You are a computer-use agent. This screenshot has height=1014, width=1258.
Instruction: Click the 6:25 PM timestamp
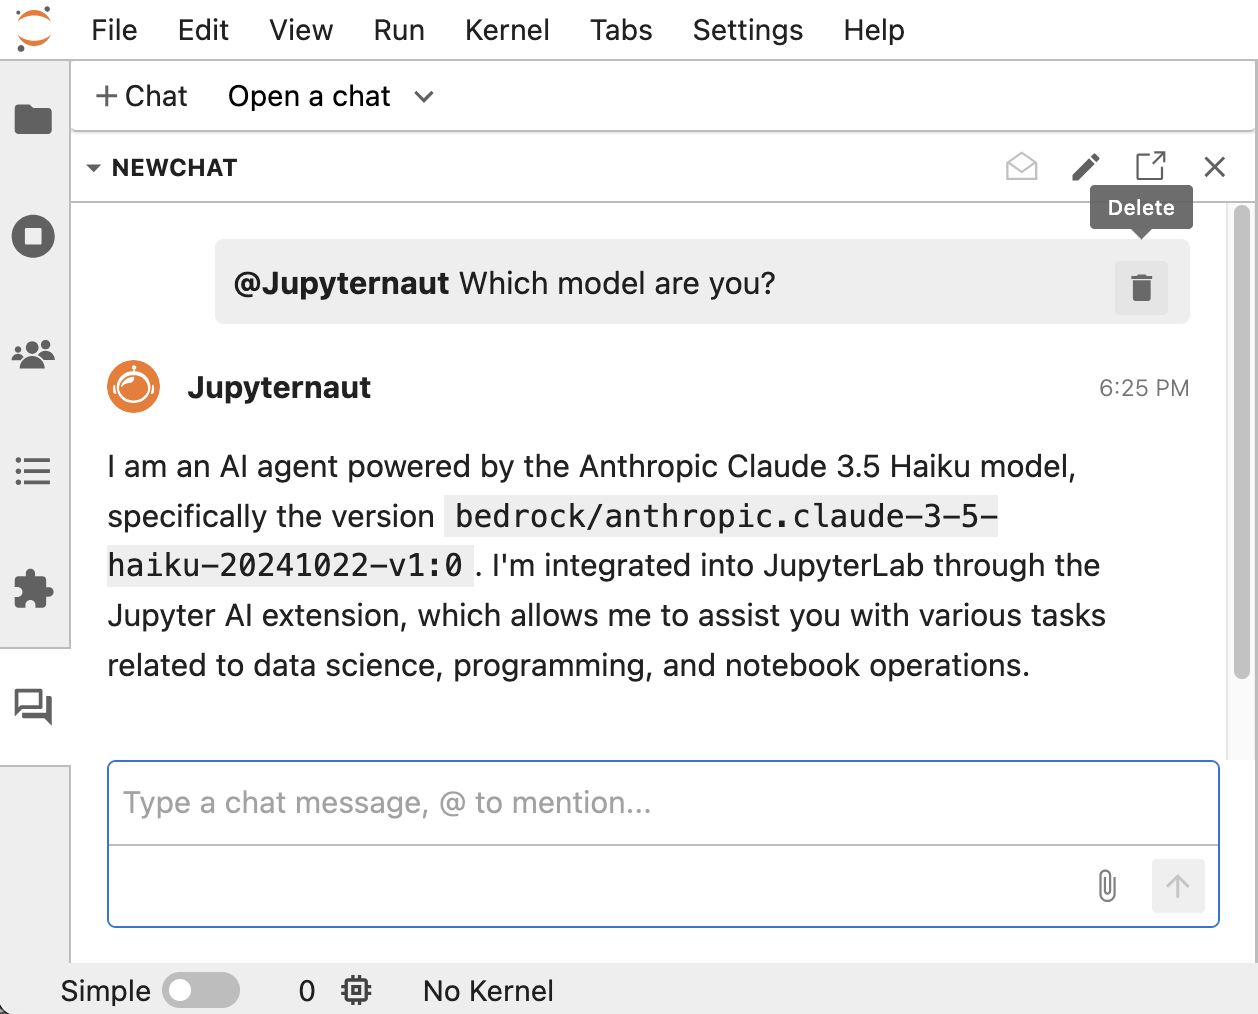coord(1144,388)
